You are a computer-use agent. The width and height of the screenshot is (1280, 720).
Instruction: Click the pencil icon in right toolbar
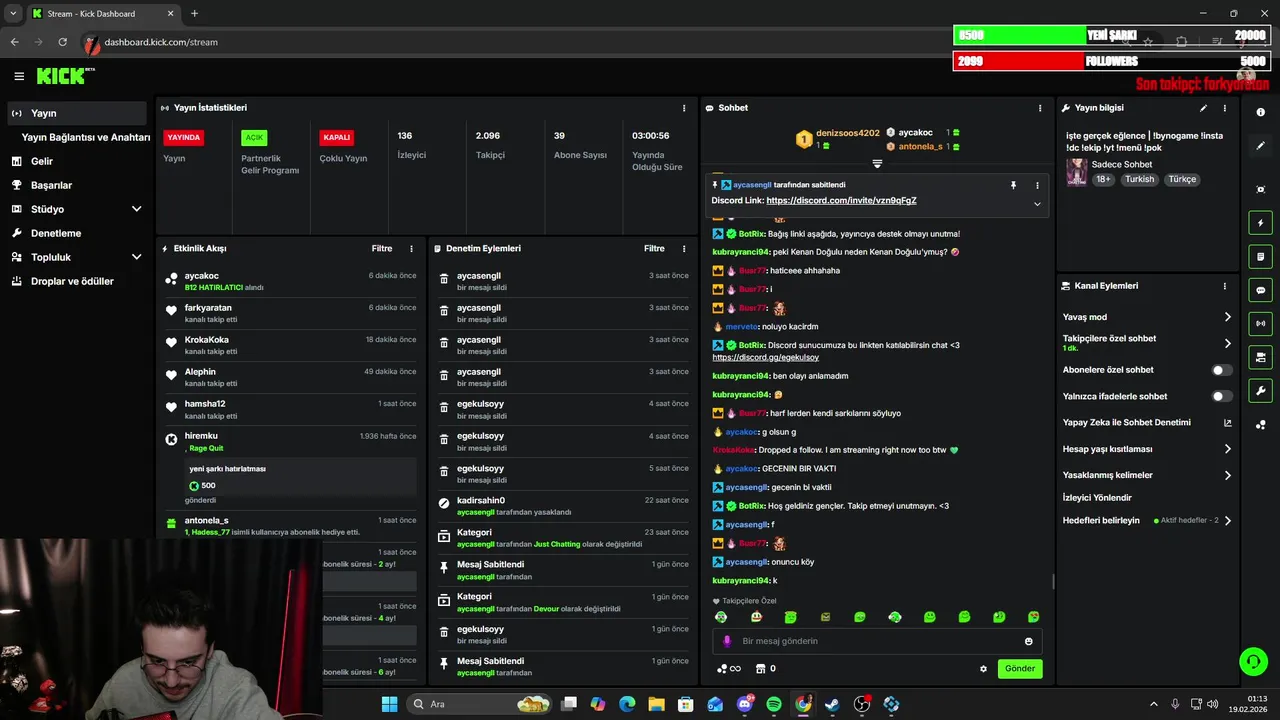1260,146
